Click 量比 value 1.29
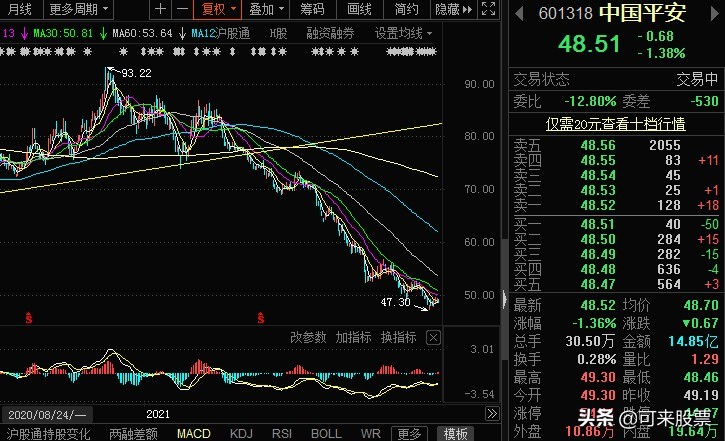The image size is (725, 441). (705, 359)
